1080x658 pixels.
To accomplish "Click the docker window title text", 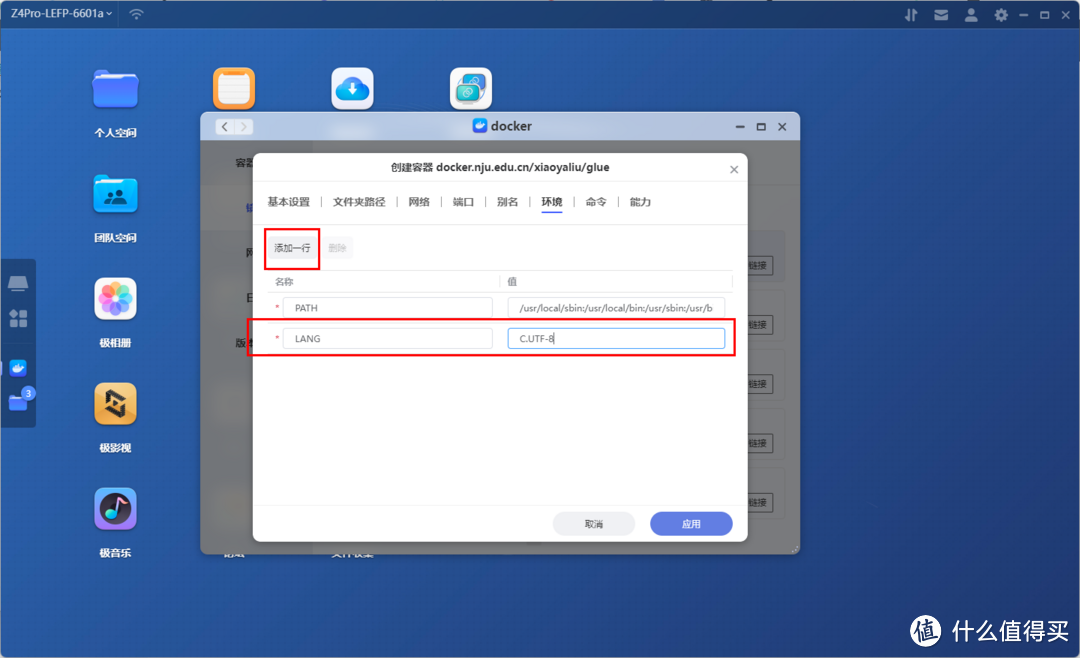I will click(x=511, y=126).
